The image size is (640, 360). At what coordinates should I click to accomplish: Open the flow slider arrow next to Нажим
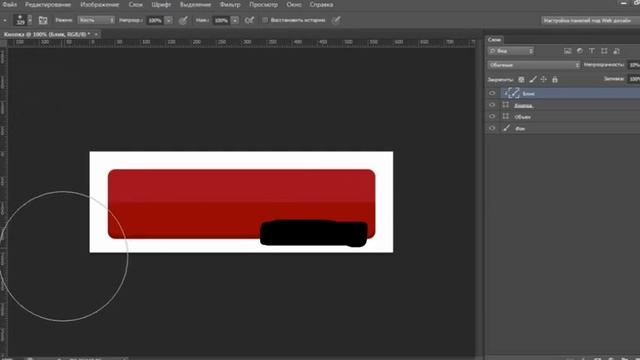[x=235, y=20]
